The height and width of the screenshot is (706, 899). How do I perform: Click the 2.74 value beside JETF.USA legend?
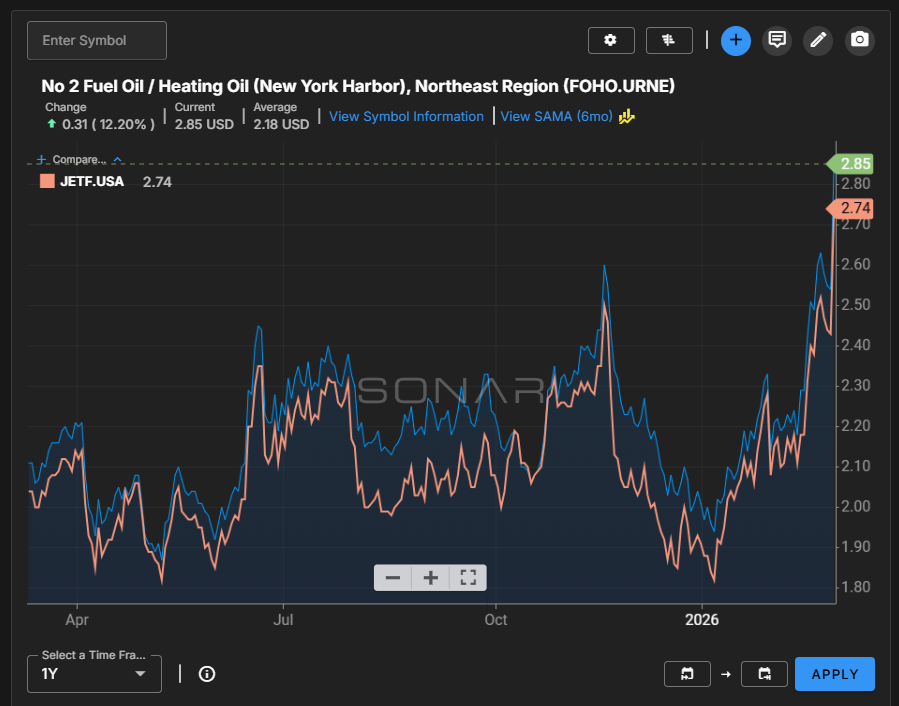pos(157,182)
